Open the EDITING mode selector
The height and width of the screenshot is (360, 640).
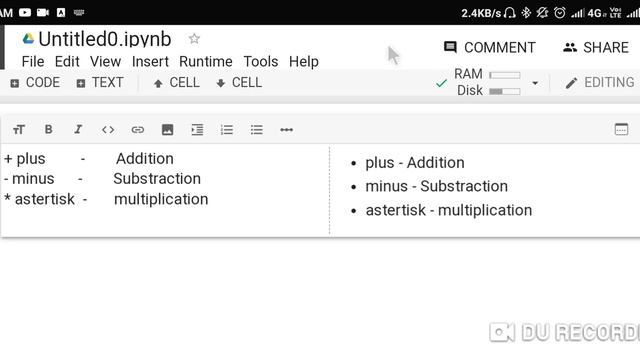600,83
